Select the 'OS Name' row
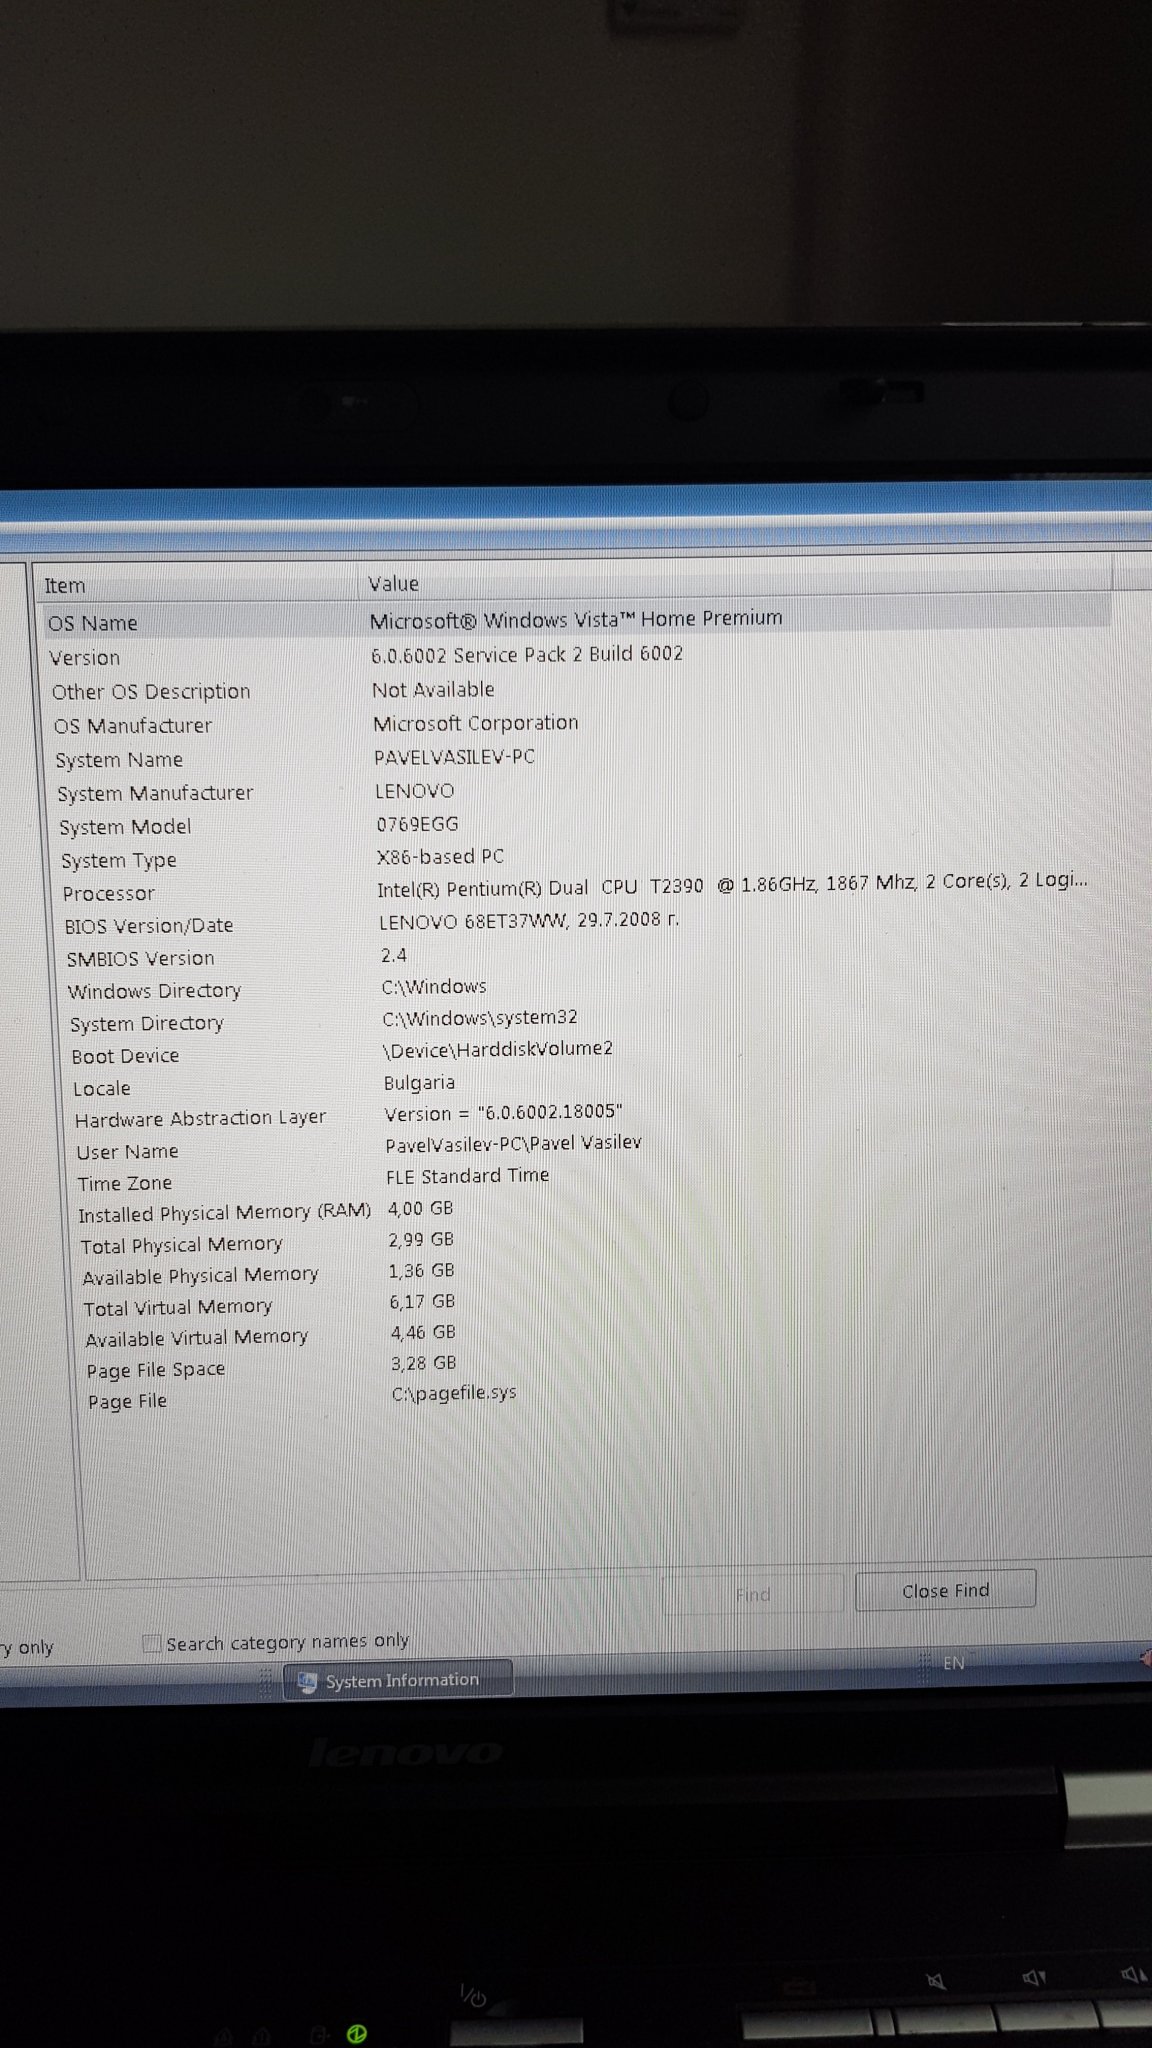 coord(578,620)
